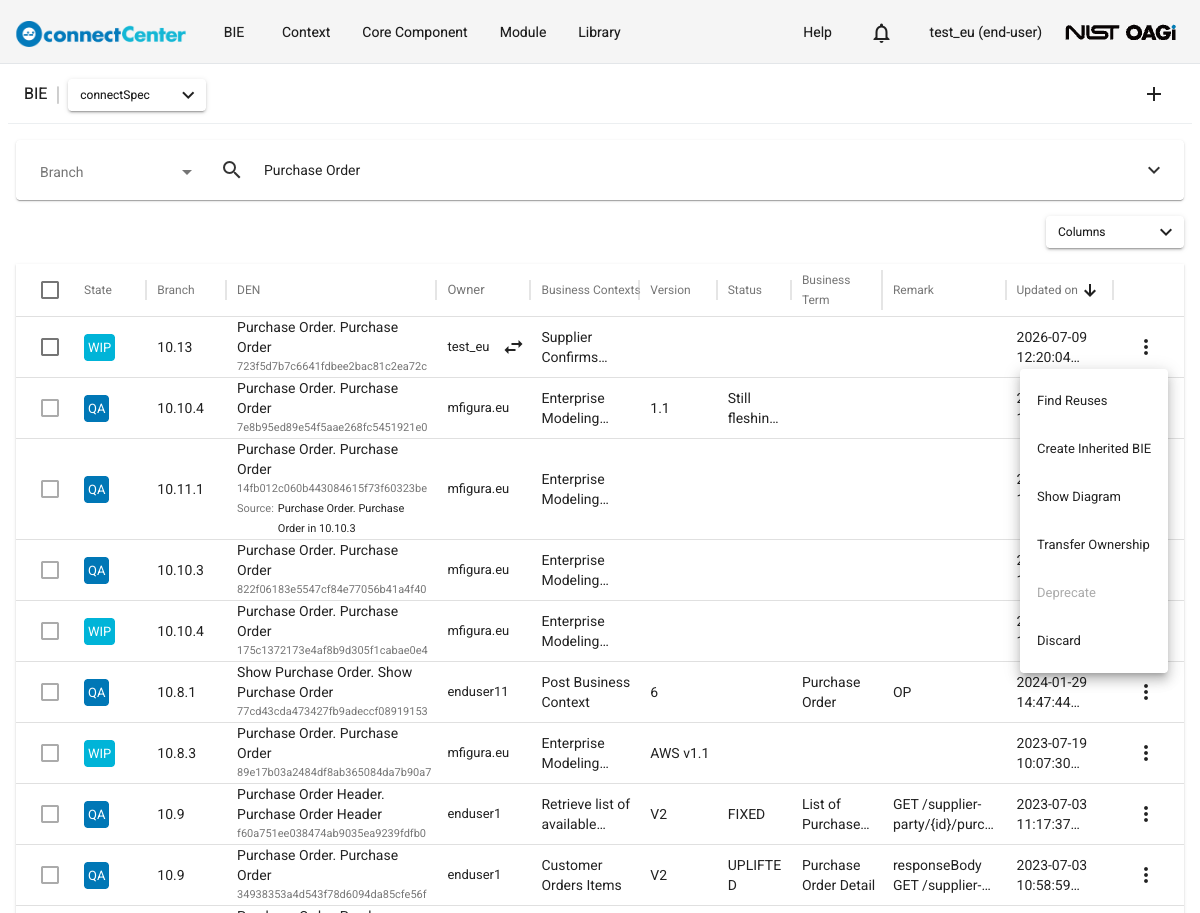
Task: Open the test_eu (end-user) account menu
Action: pyautogui.click(x=985, y=32)
